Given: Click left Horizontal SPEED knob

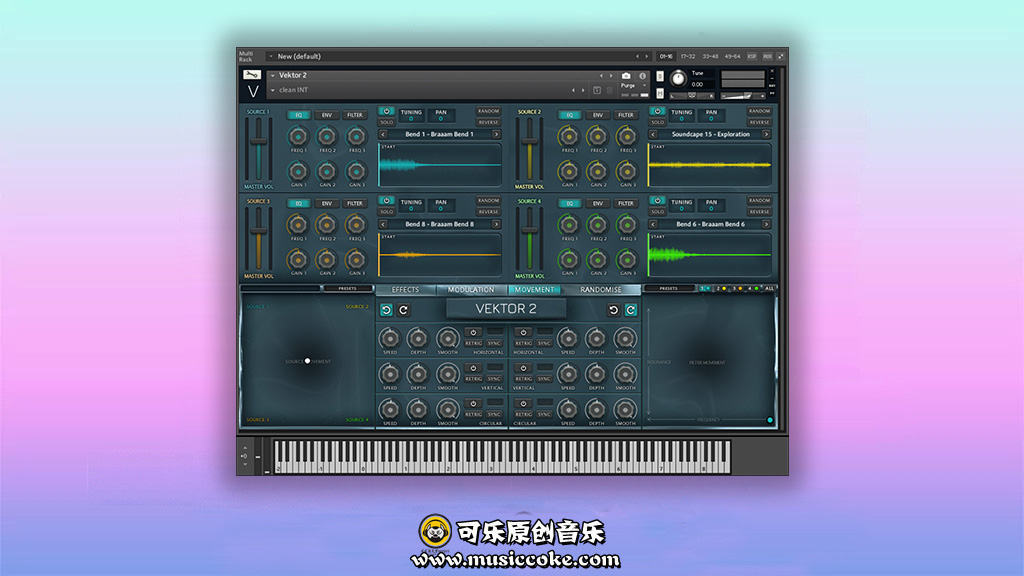Looking at the screenshot, I should [x=390, y=338].
